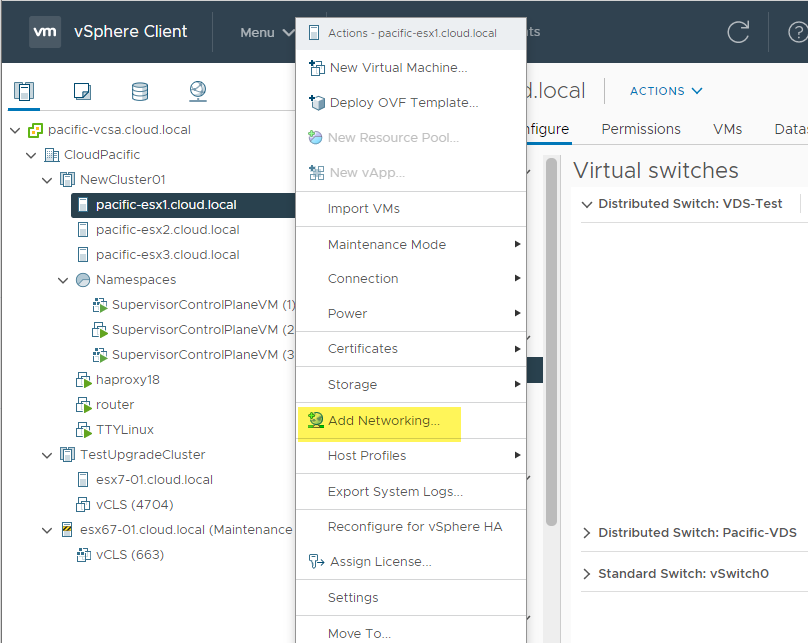Click the vCLS (663) VM icon
Image resolution: width=808 pixels, height=643 pixels.
point(83,555)
